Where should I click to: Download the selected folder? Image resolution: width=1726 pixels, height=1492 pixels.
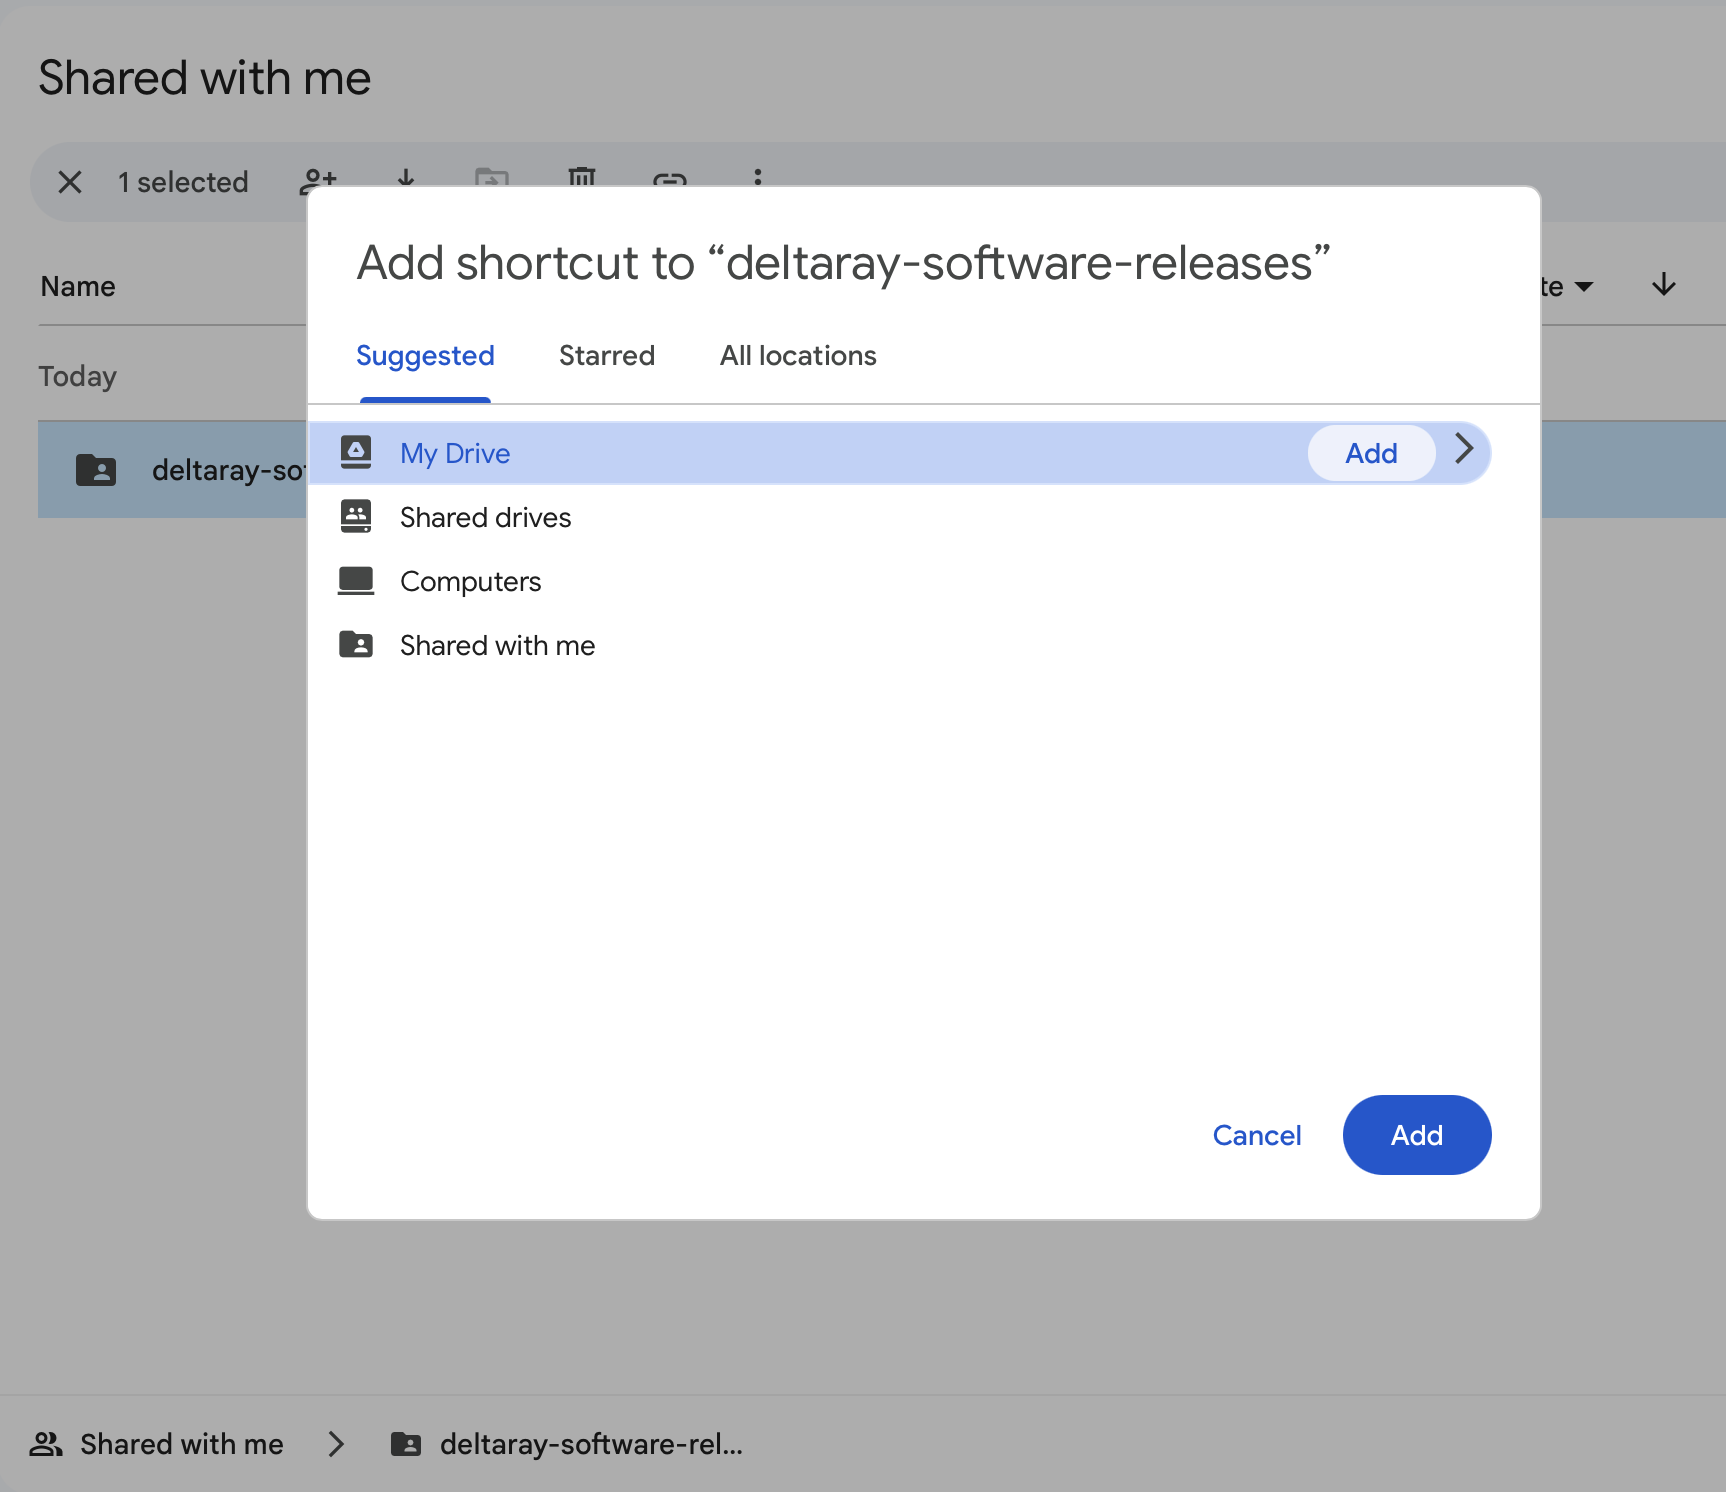point(405,182)
